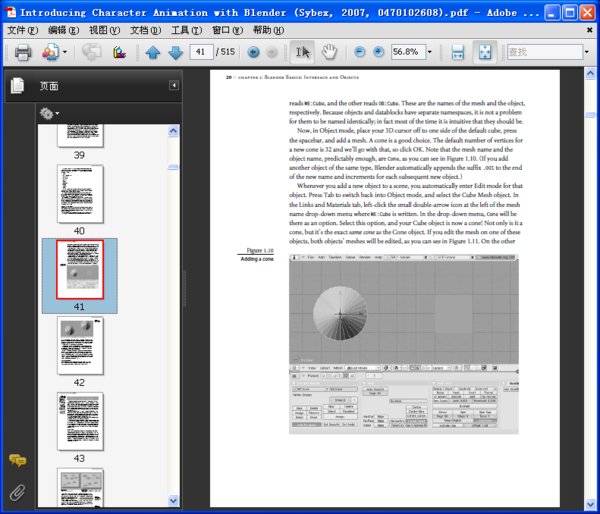Click the Figure 1.10 cone screenshot image
Screen dimensions: 600x514
[404, 344]
